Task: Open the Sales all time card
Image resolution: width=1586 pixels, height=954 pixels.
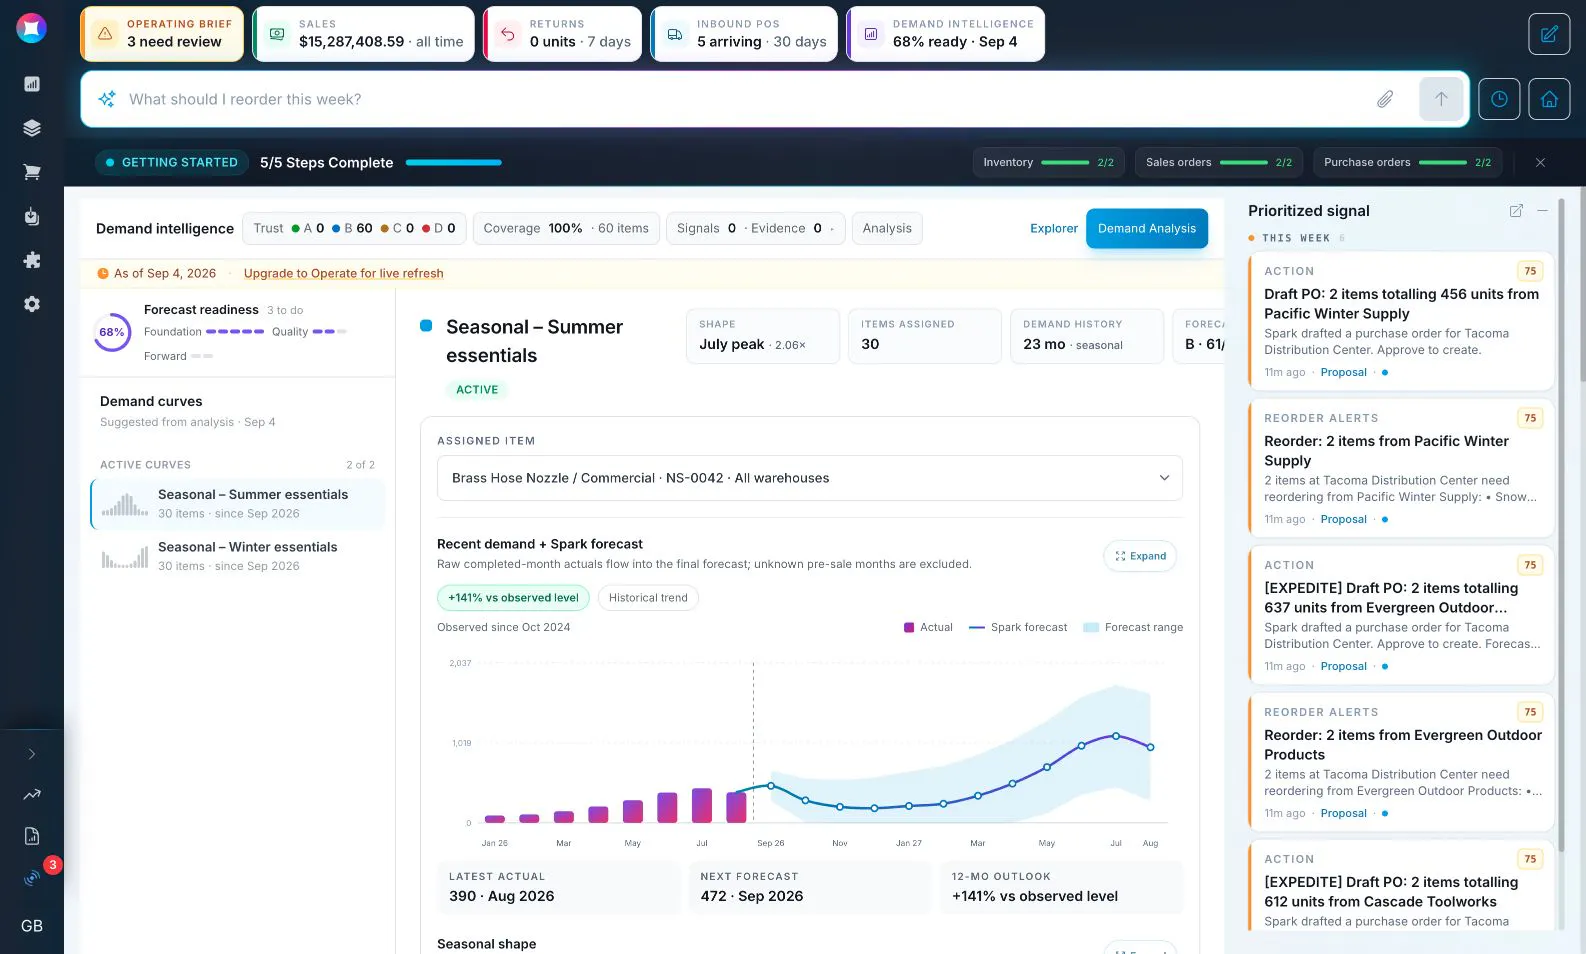Action: click(364, 34)
